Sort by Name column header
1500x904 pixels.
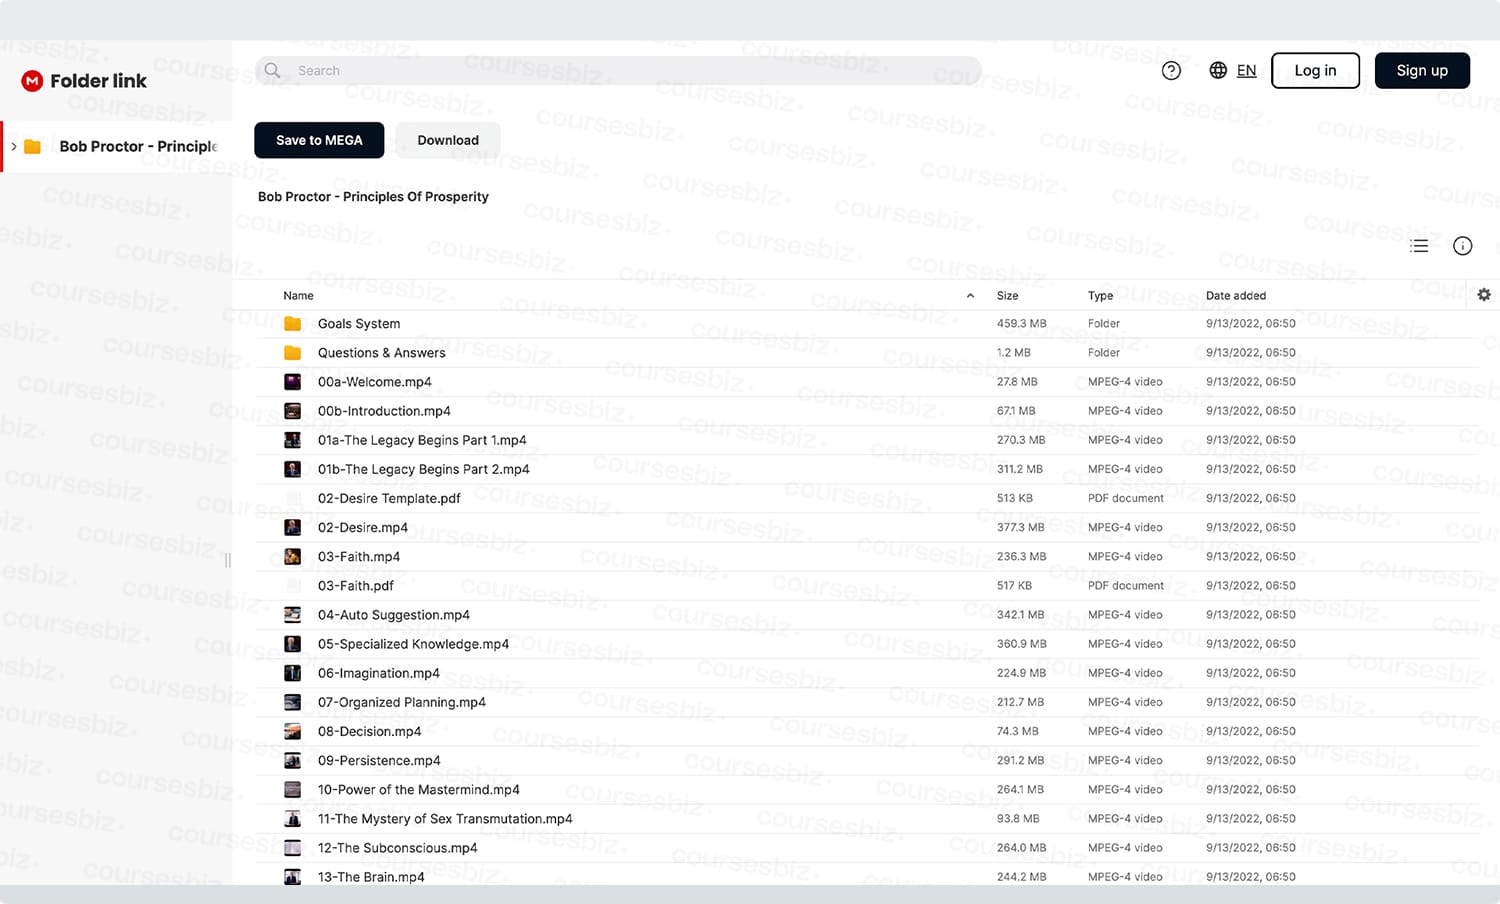(298, 296)
